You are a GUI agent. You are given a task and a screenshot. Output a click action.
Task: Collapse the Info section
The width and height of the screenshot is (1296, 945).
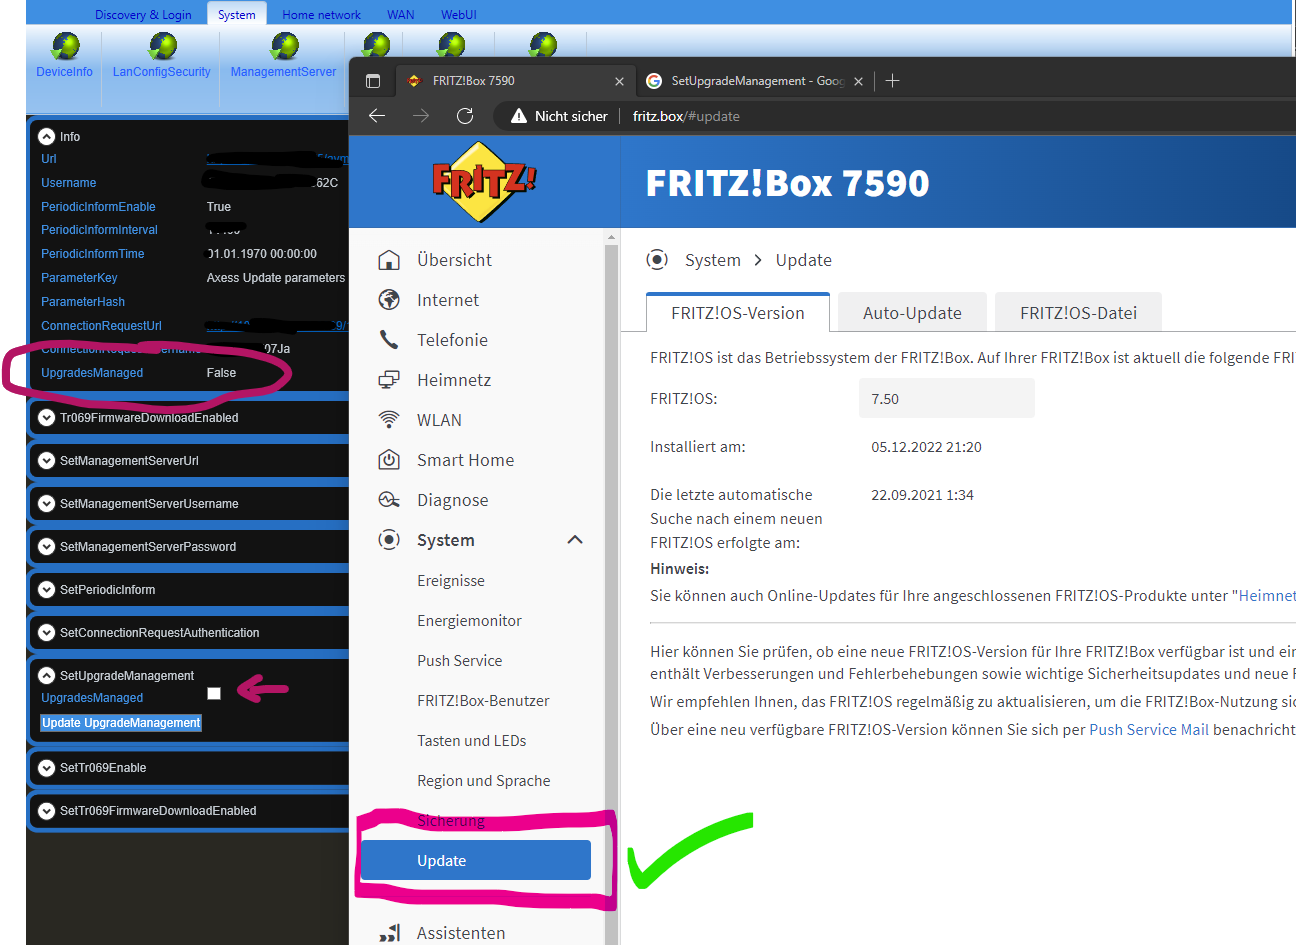[46, 137]
